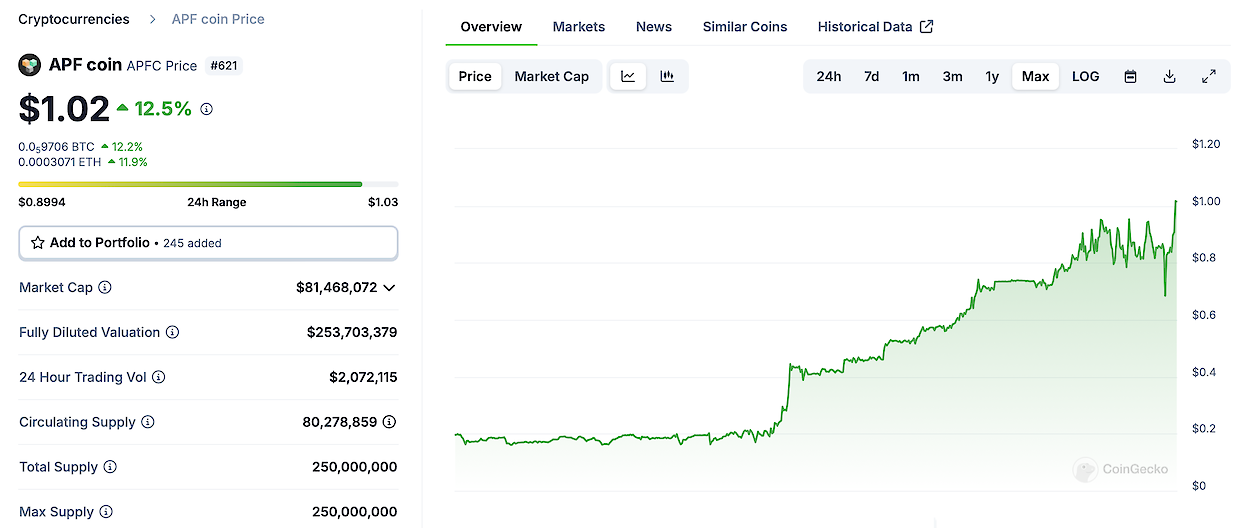Add APF coin to Portfolio

(x=208, y=243)
